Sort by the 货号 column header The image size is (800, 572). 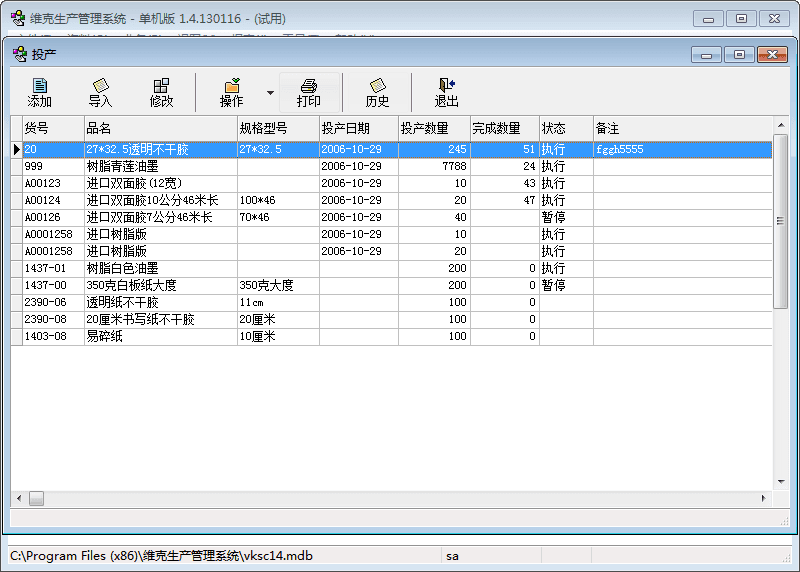[53, 128]
